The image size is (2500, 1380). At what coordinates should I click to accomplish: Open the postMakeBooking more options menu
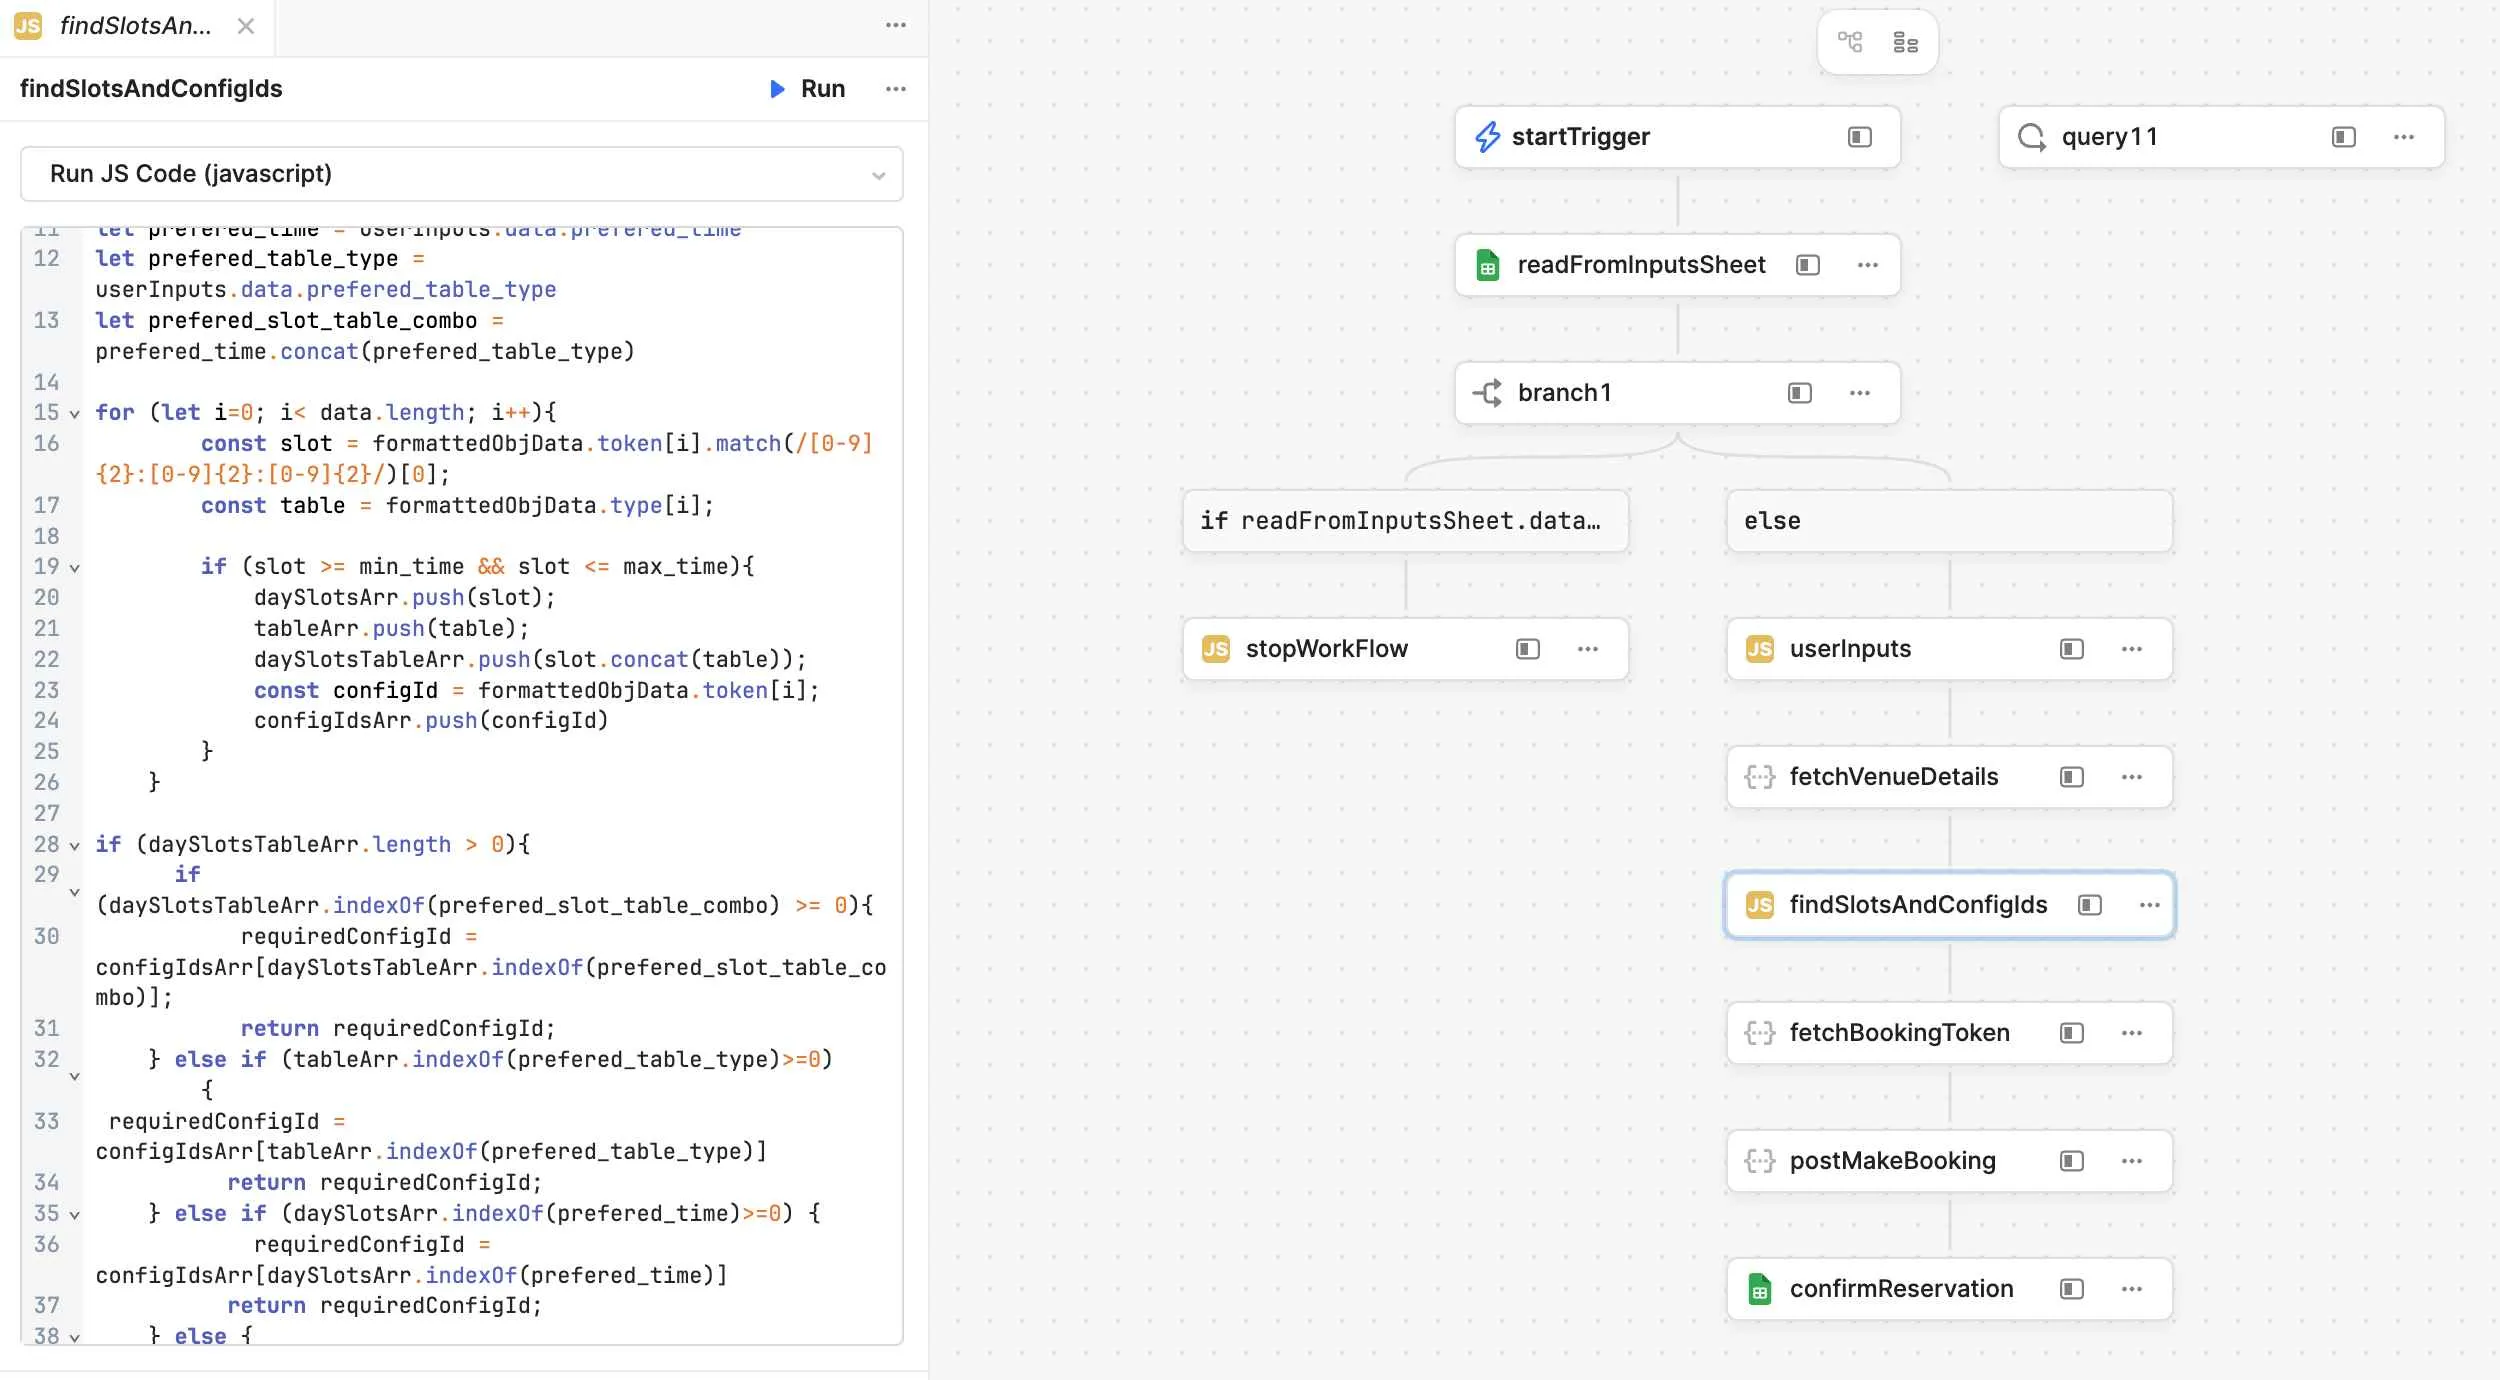(x=2132, y=1161)
